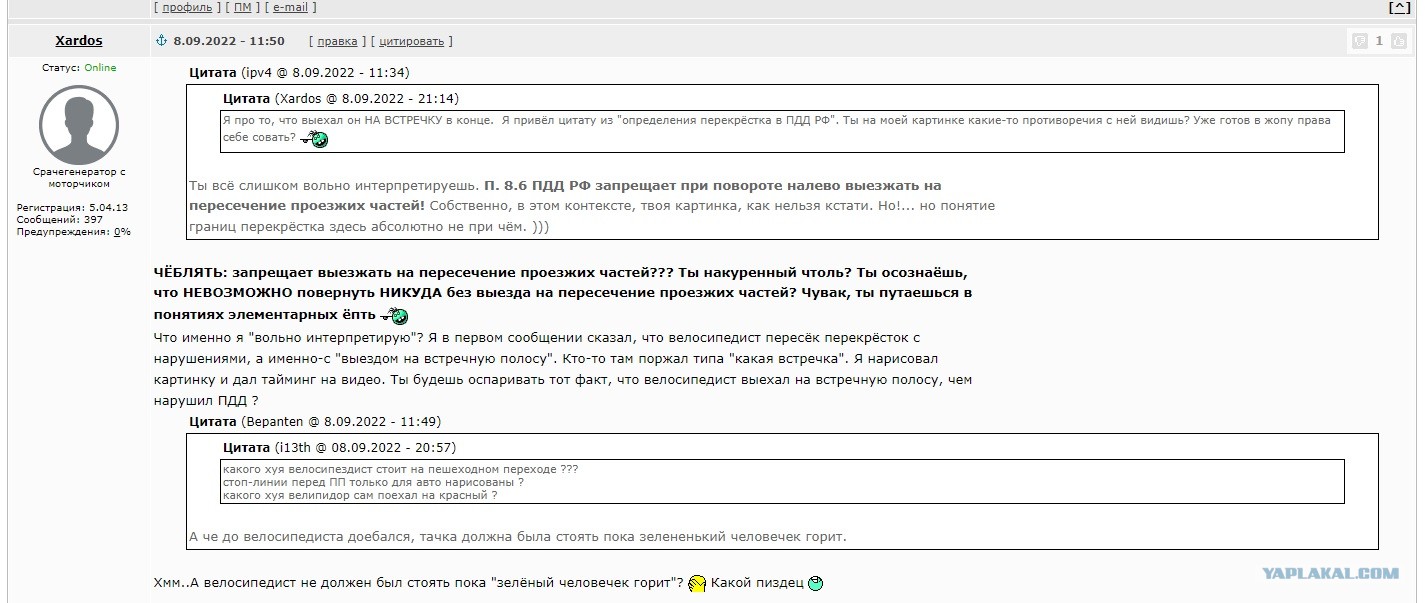Open the Xardos username link
The height and width of the screenshot is (603, 1425).
click(78, 41)
